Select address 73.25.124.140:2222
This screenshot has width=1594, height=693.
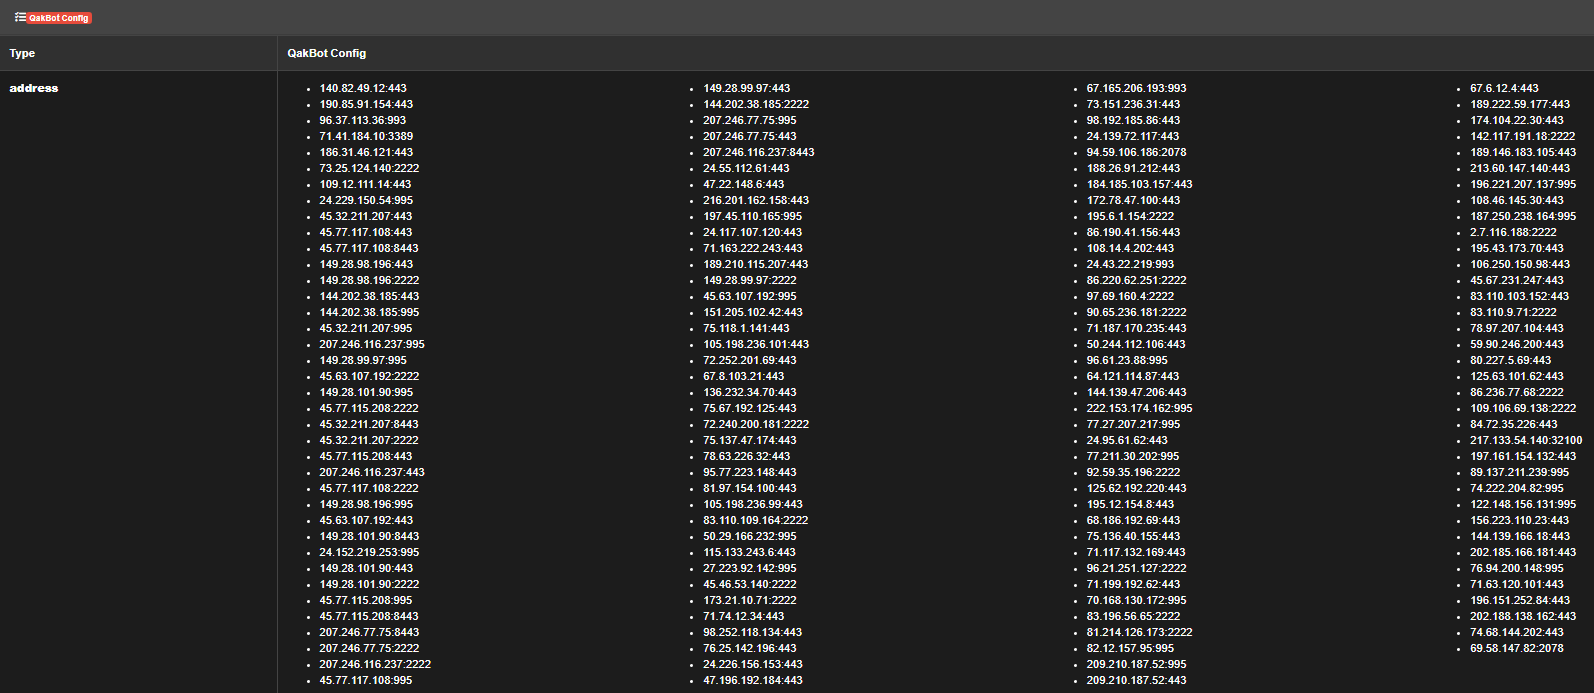[x=369, y=168]
